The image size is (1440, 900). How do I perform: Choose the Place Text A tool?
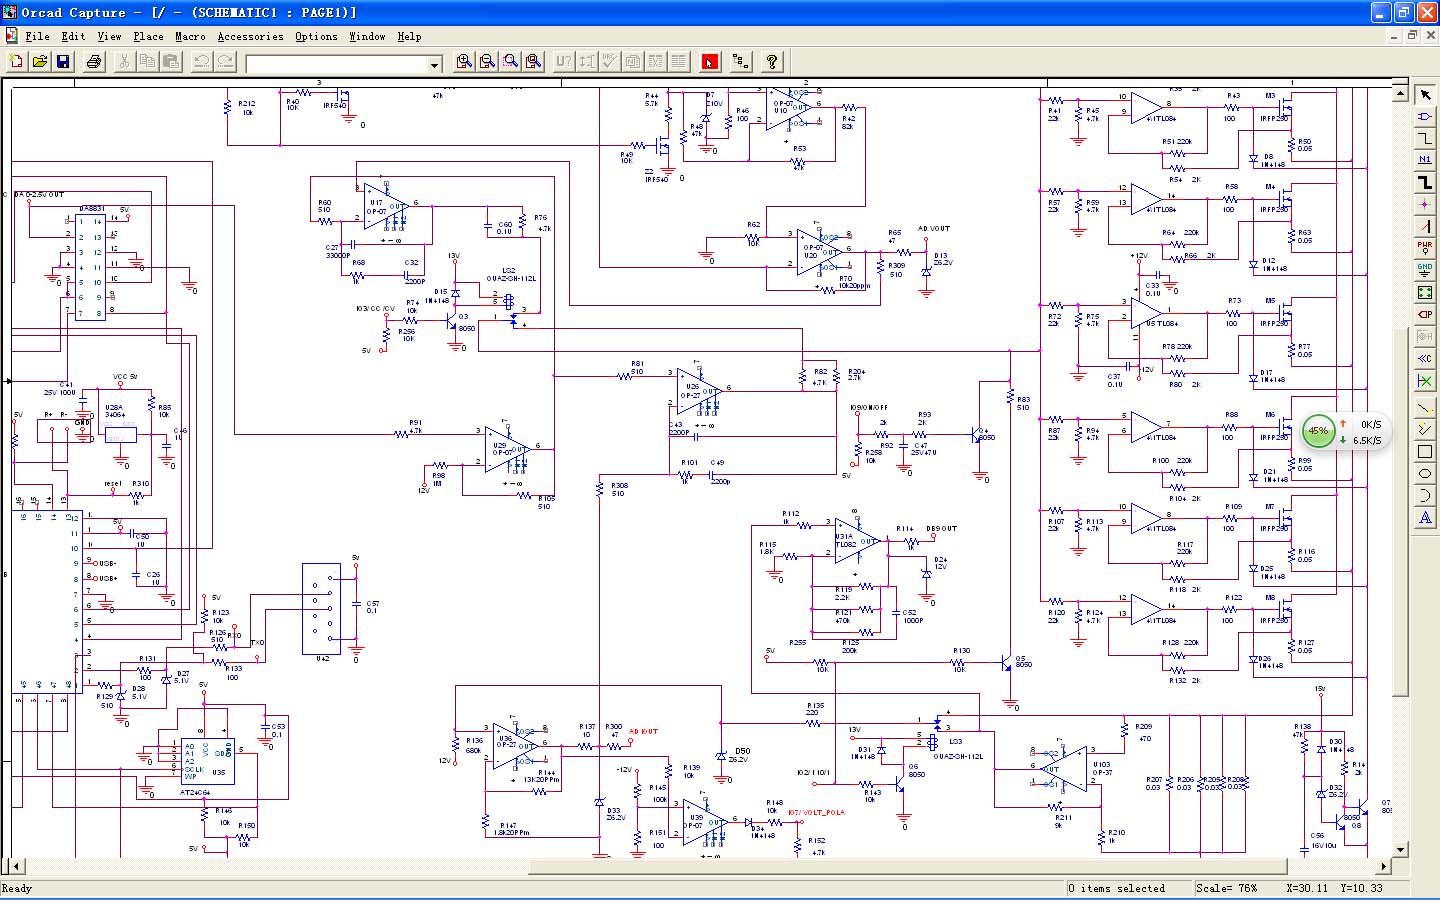1425,517
